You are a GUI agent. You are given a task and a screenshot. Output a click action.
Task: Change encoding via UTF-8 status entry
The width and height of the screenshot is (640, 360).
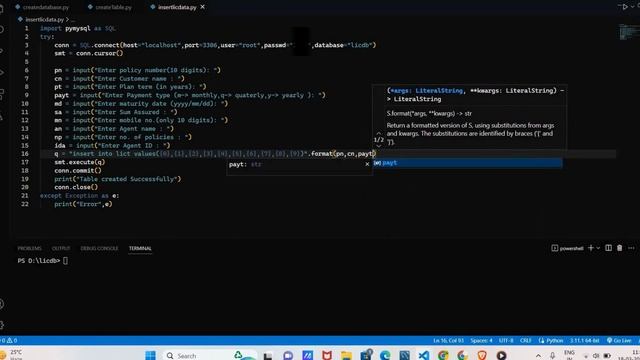[x=506, y=340]
